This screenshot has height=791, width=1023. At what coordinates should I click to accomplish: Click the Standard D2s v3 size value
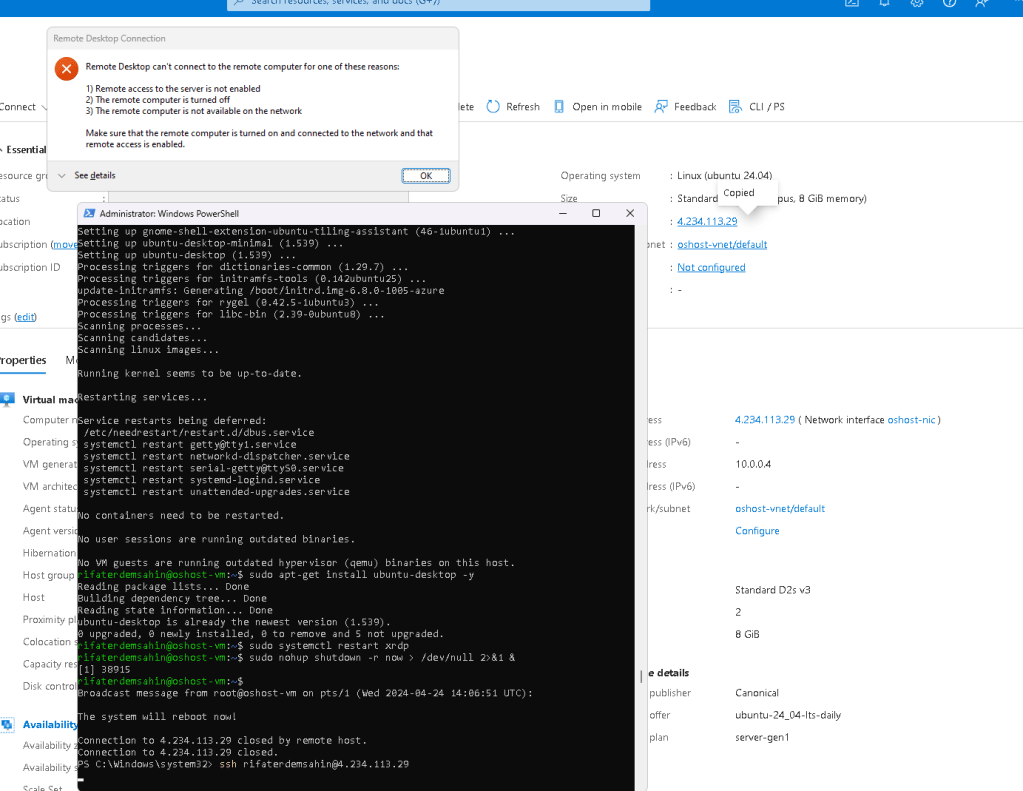772,590
